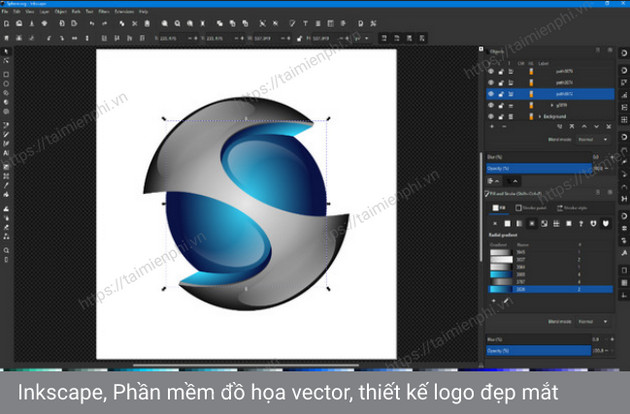This screenshot has height=414, width=630.
Task: Click the Paste clipboard icon
Action: [147, 24]
